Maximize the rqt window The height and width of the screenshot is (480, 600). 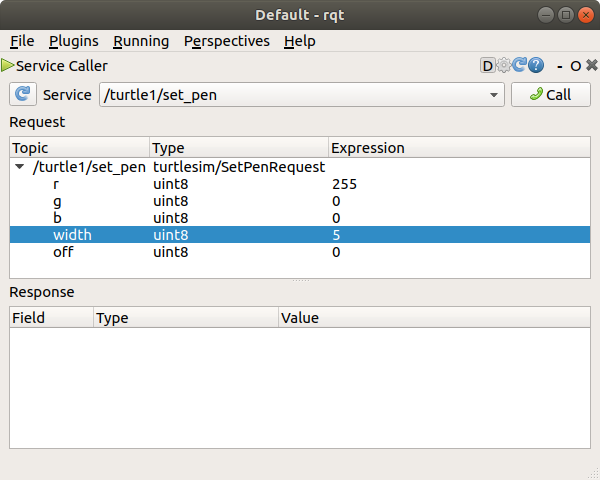[566, 15]
